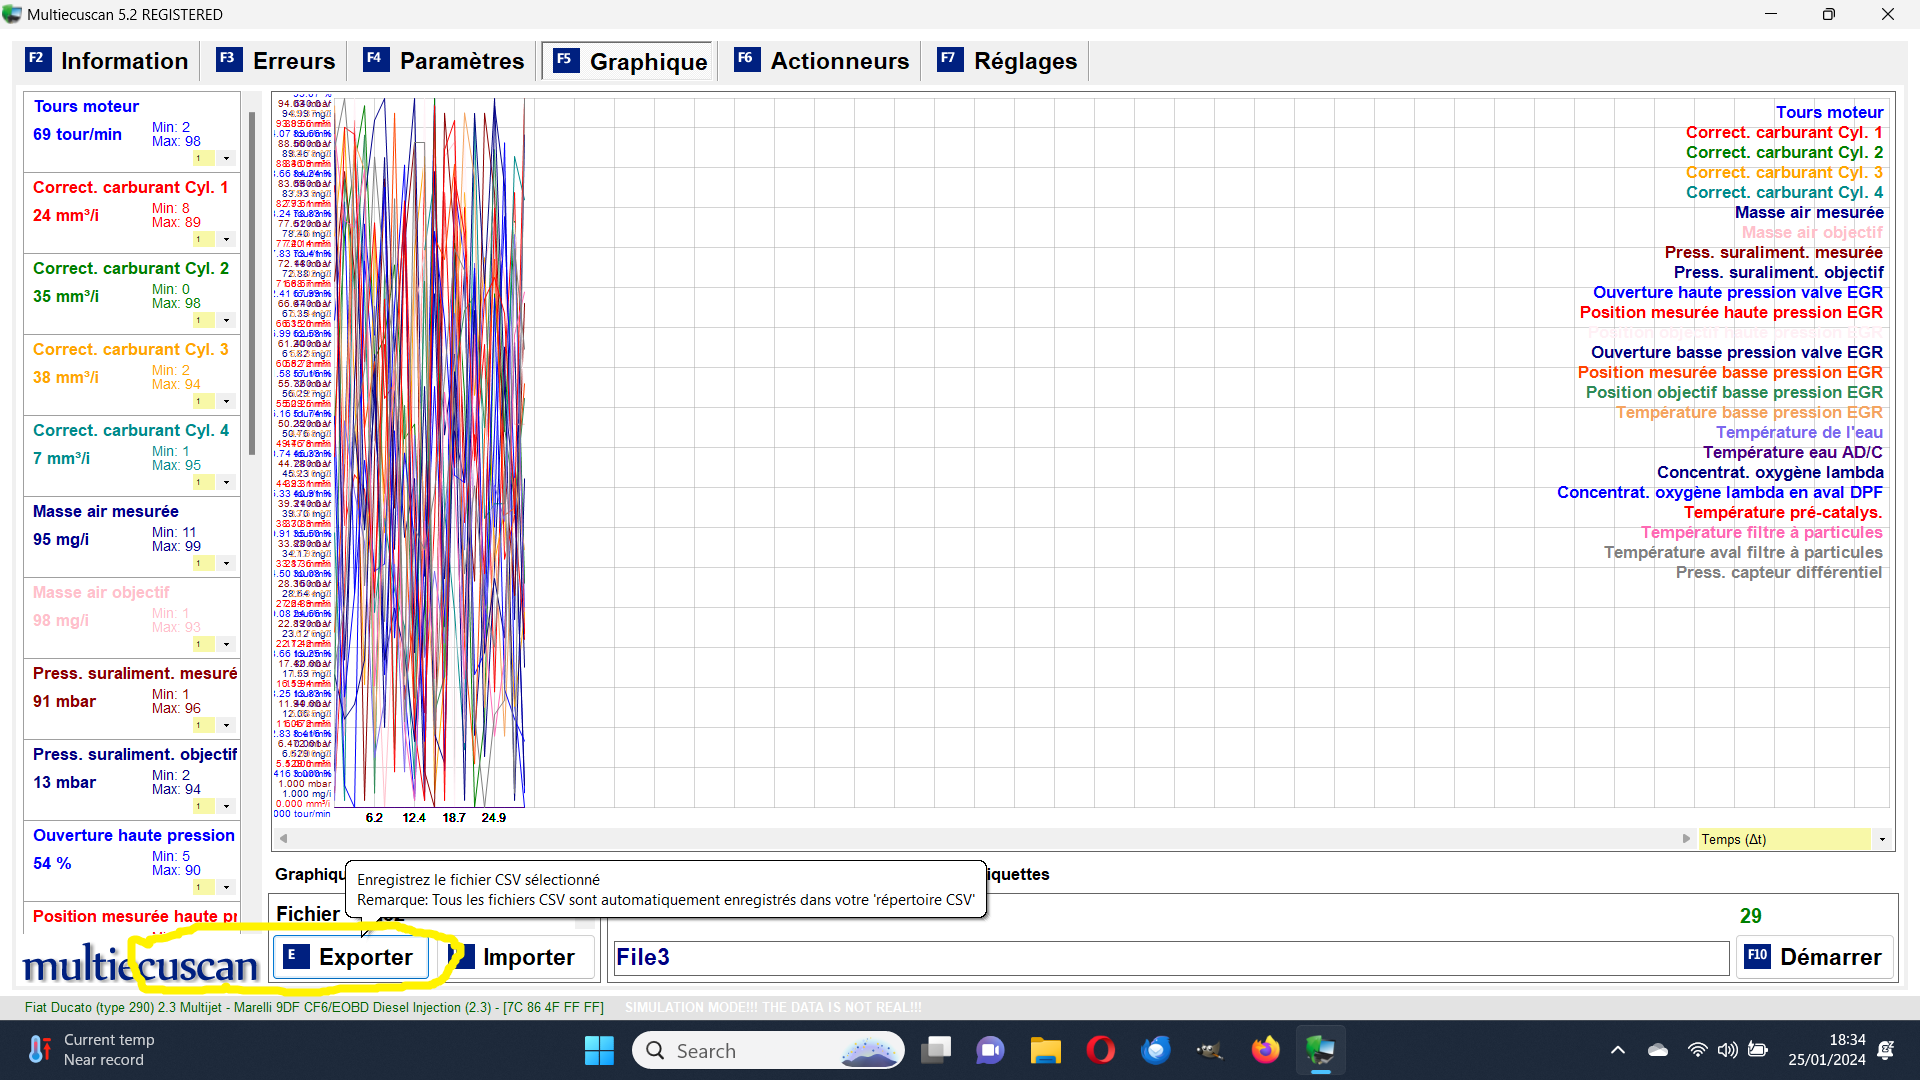Image resolution: width=1920 pixels, height=1080 pixels.
Task: Open Thunderbird from the taskbar
Action: point(1156,1050)
